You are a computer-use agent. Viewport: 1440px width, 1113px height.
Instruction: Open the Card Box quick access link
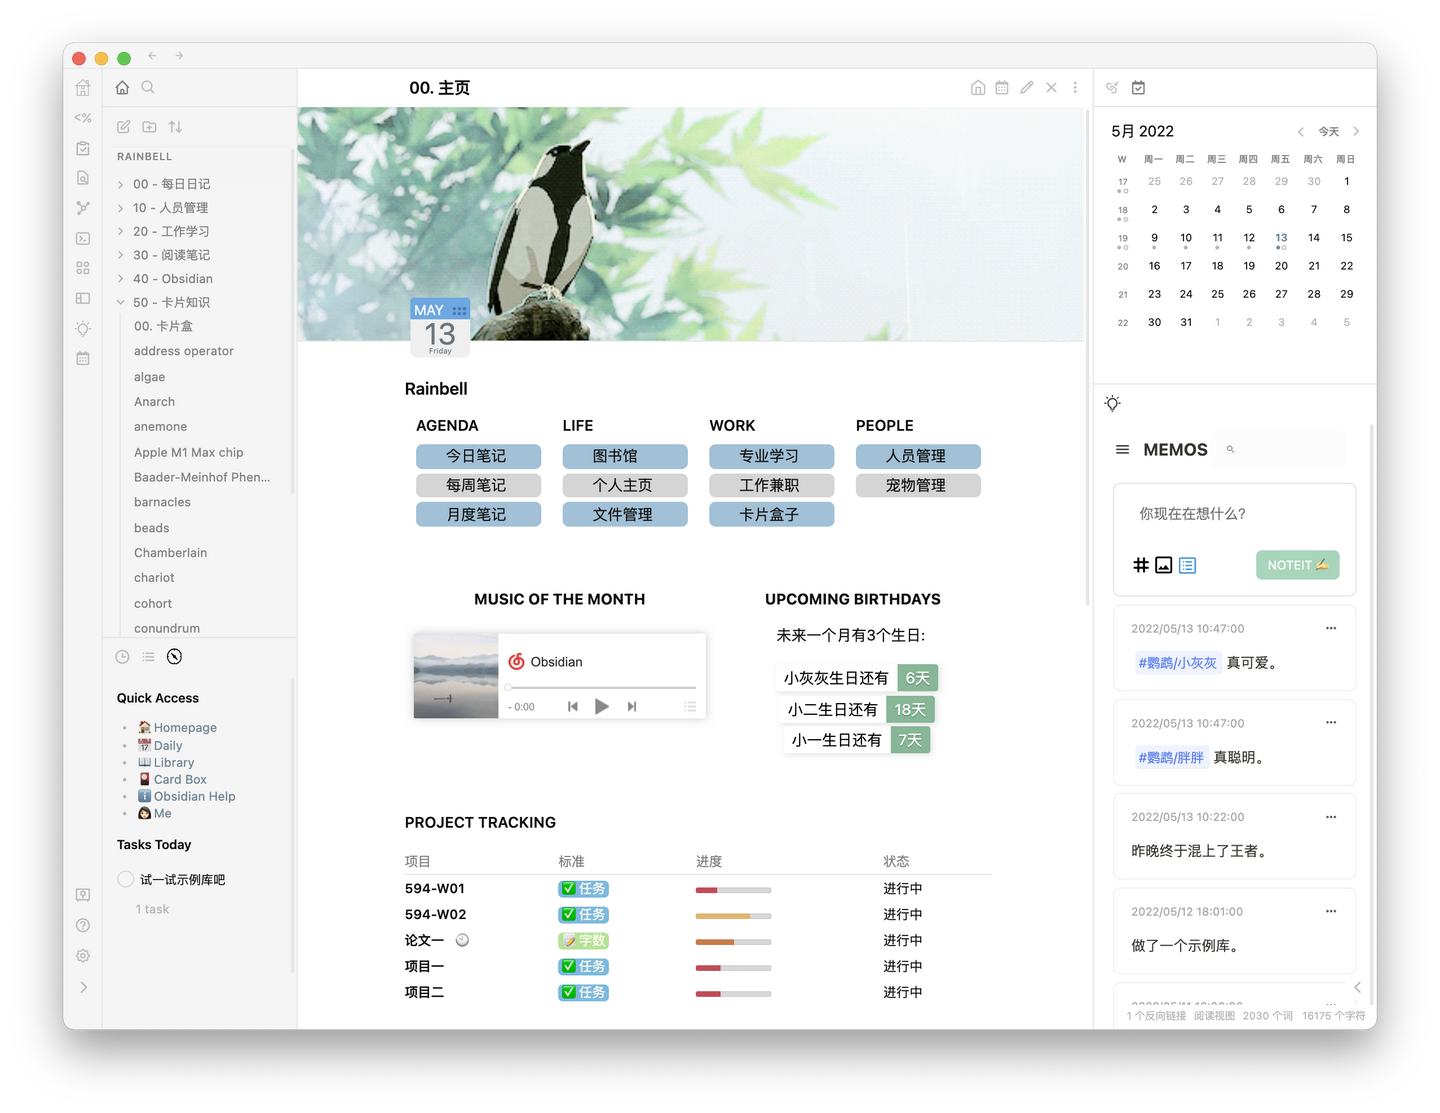[x=179, y=779]
